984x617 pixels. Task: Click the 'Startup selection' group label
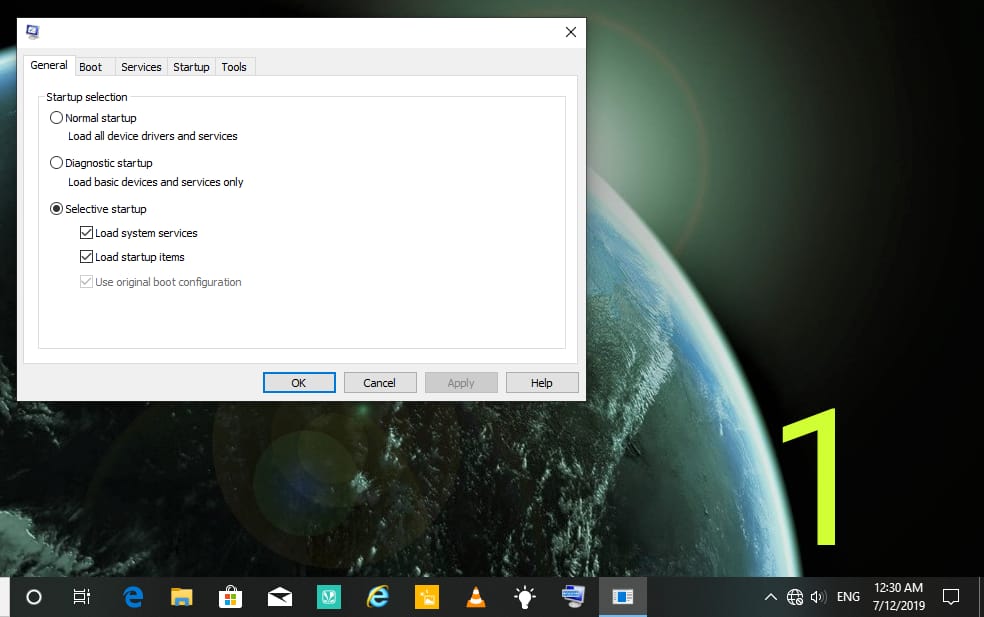87,97
